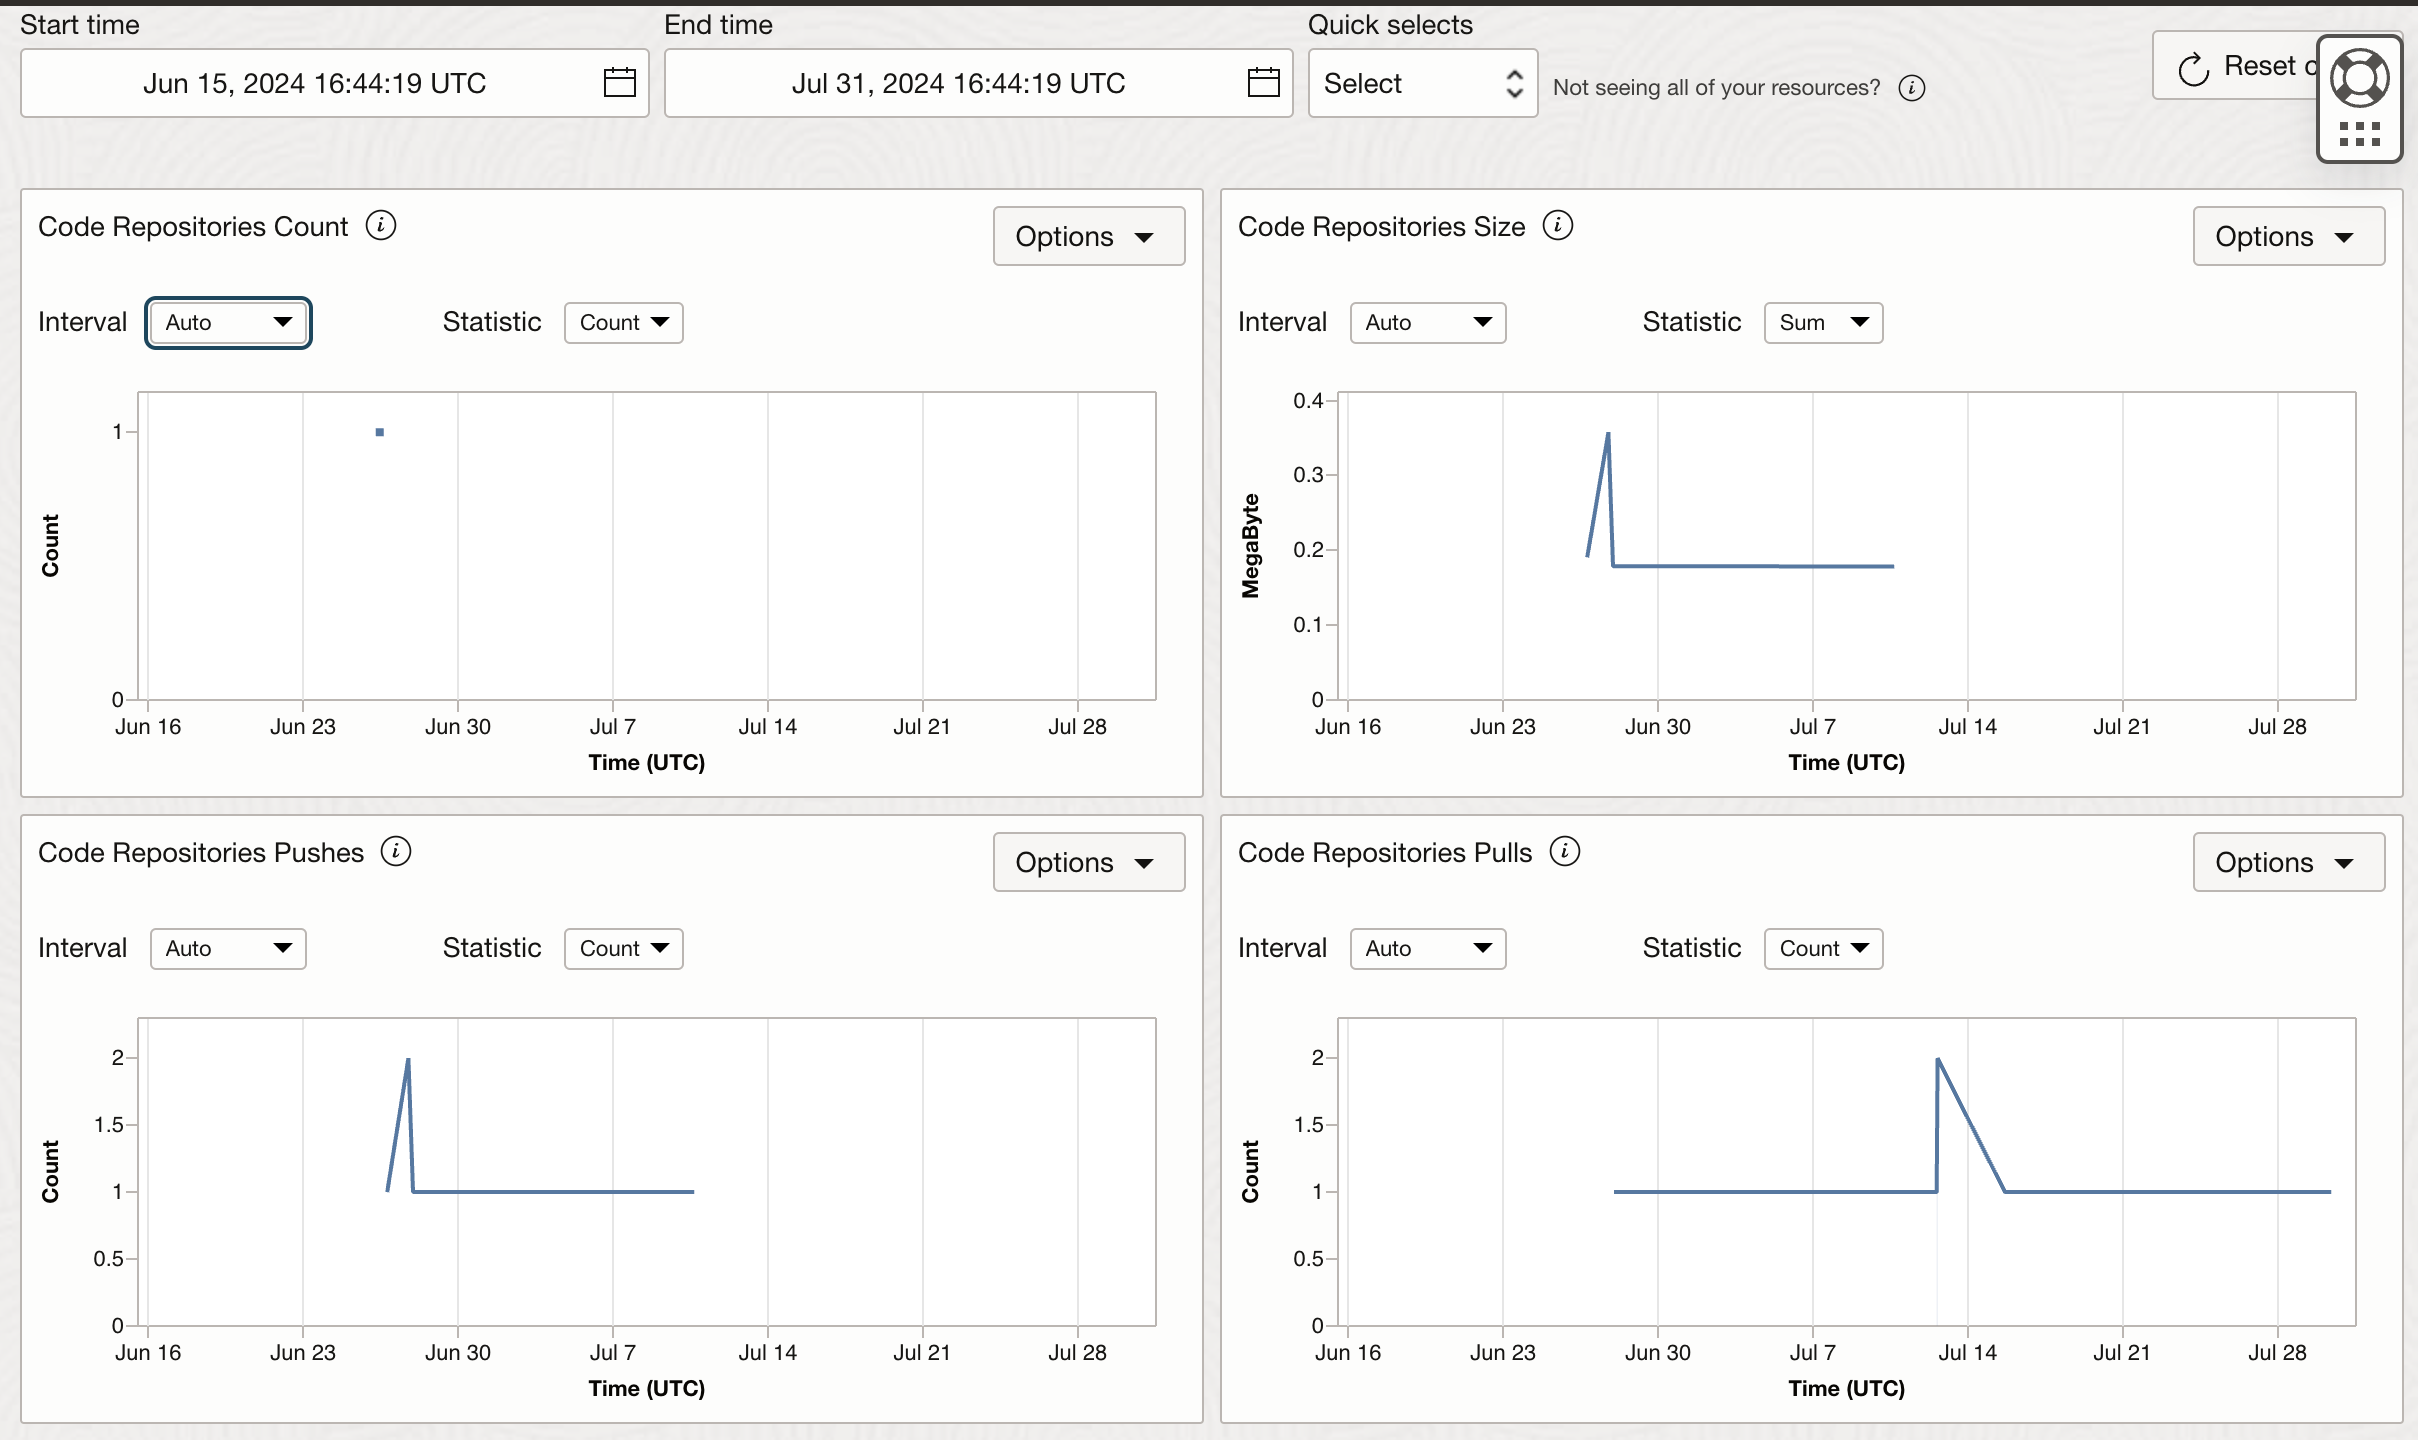2418x1440 pixels.
Task: Click the info icon beside resources message
Action: point(1913,88)
